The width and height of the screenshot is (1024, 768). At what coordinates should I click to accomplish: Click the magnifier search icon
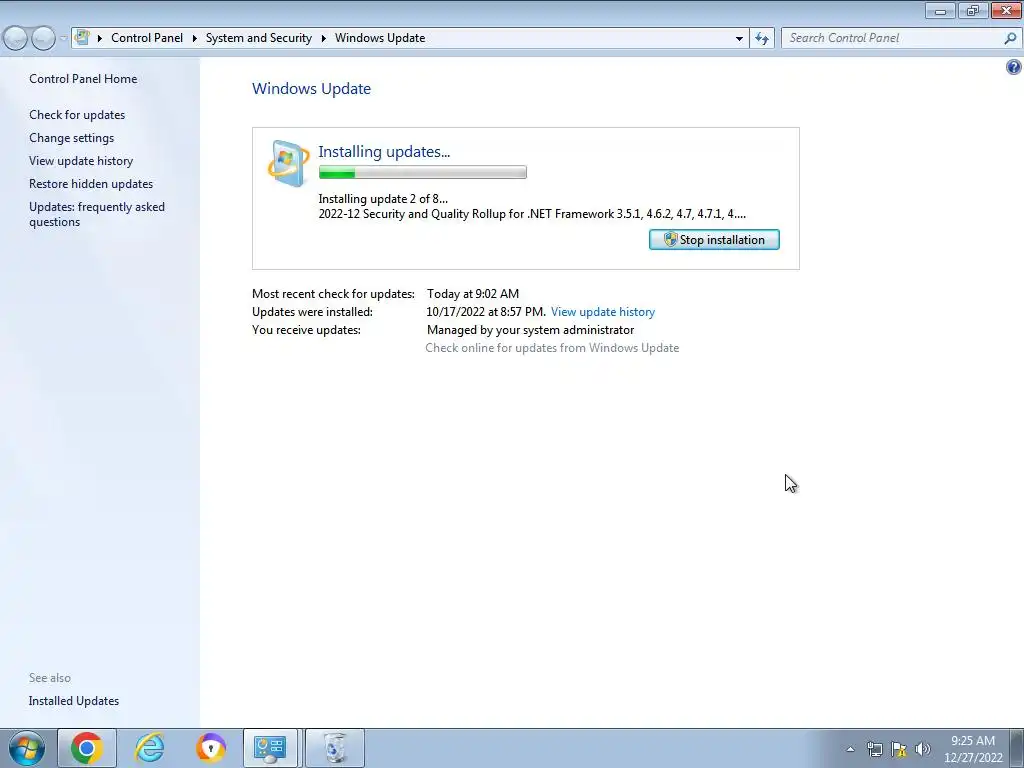click(1010, 38)
